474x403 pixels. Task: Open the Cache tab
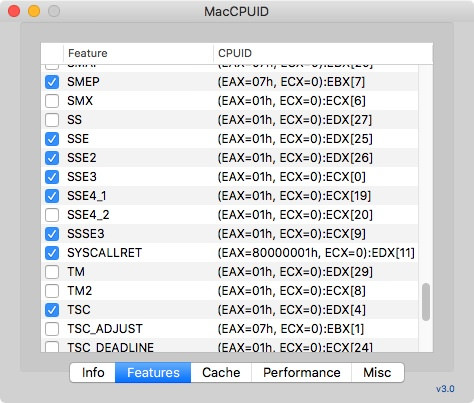tap(221, 373)
